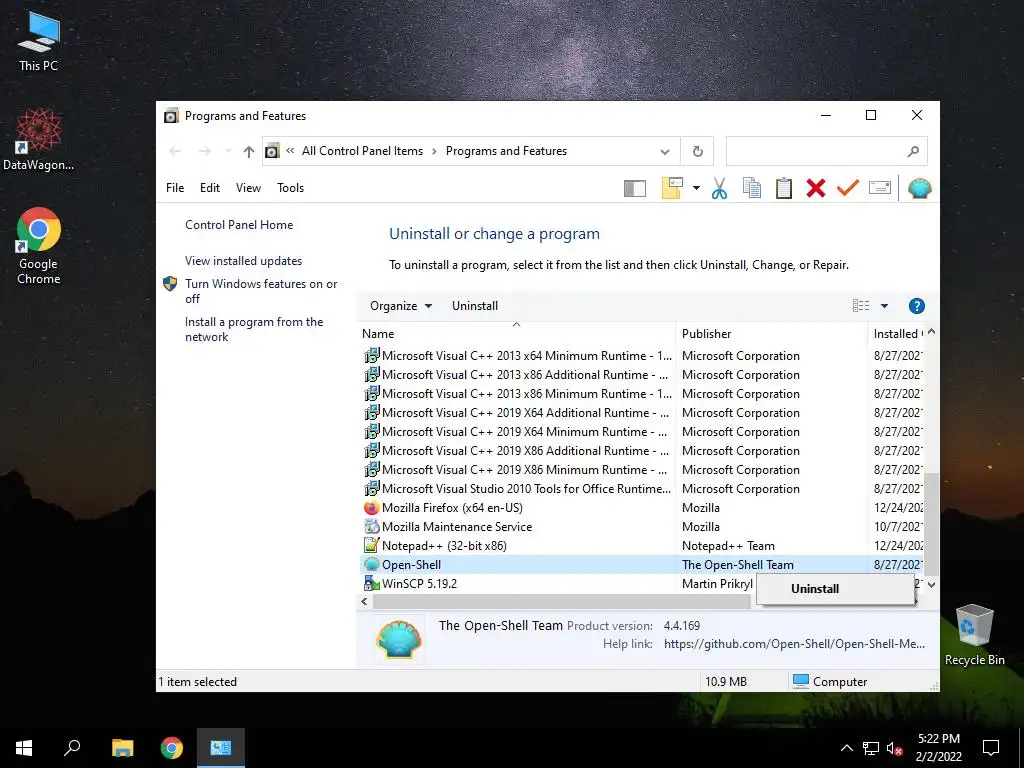Click the vertical scrollbar down arrow of program list

point(931,585)
